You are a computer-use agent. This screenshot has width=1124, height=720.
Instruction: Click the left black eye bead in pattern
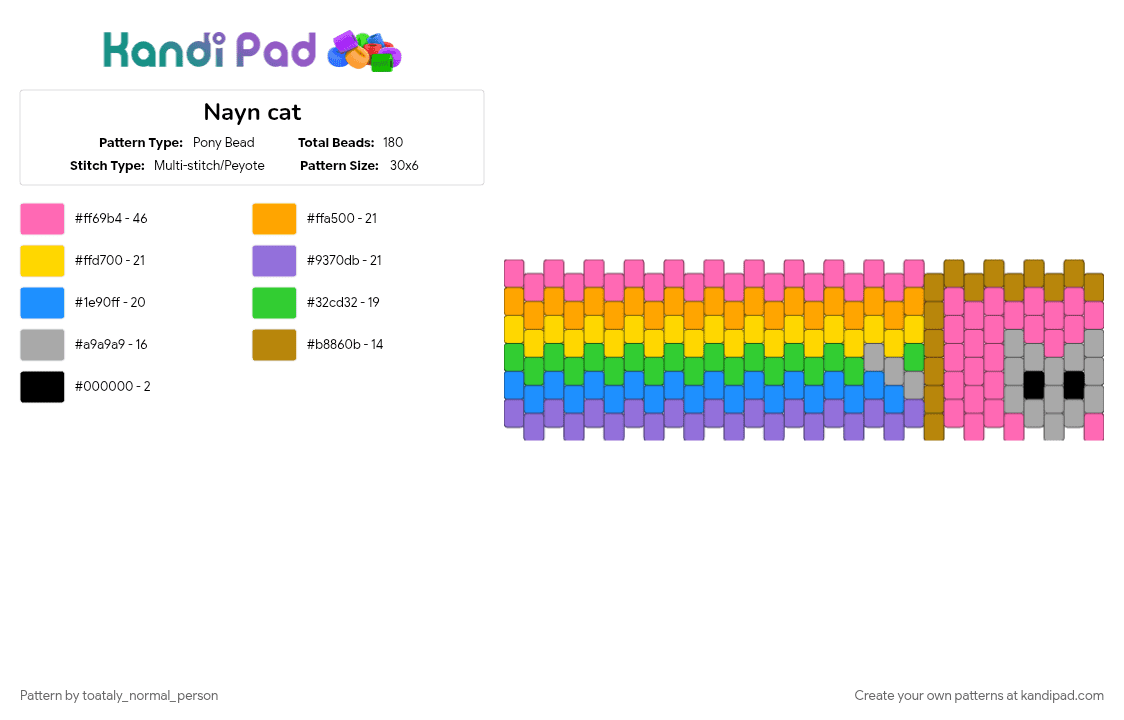pyautogui.click(x=1034, y=385)
